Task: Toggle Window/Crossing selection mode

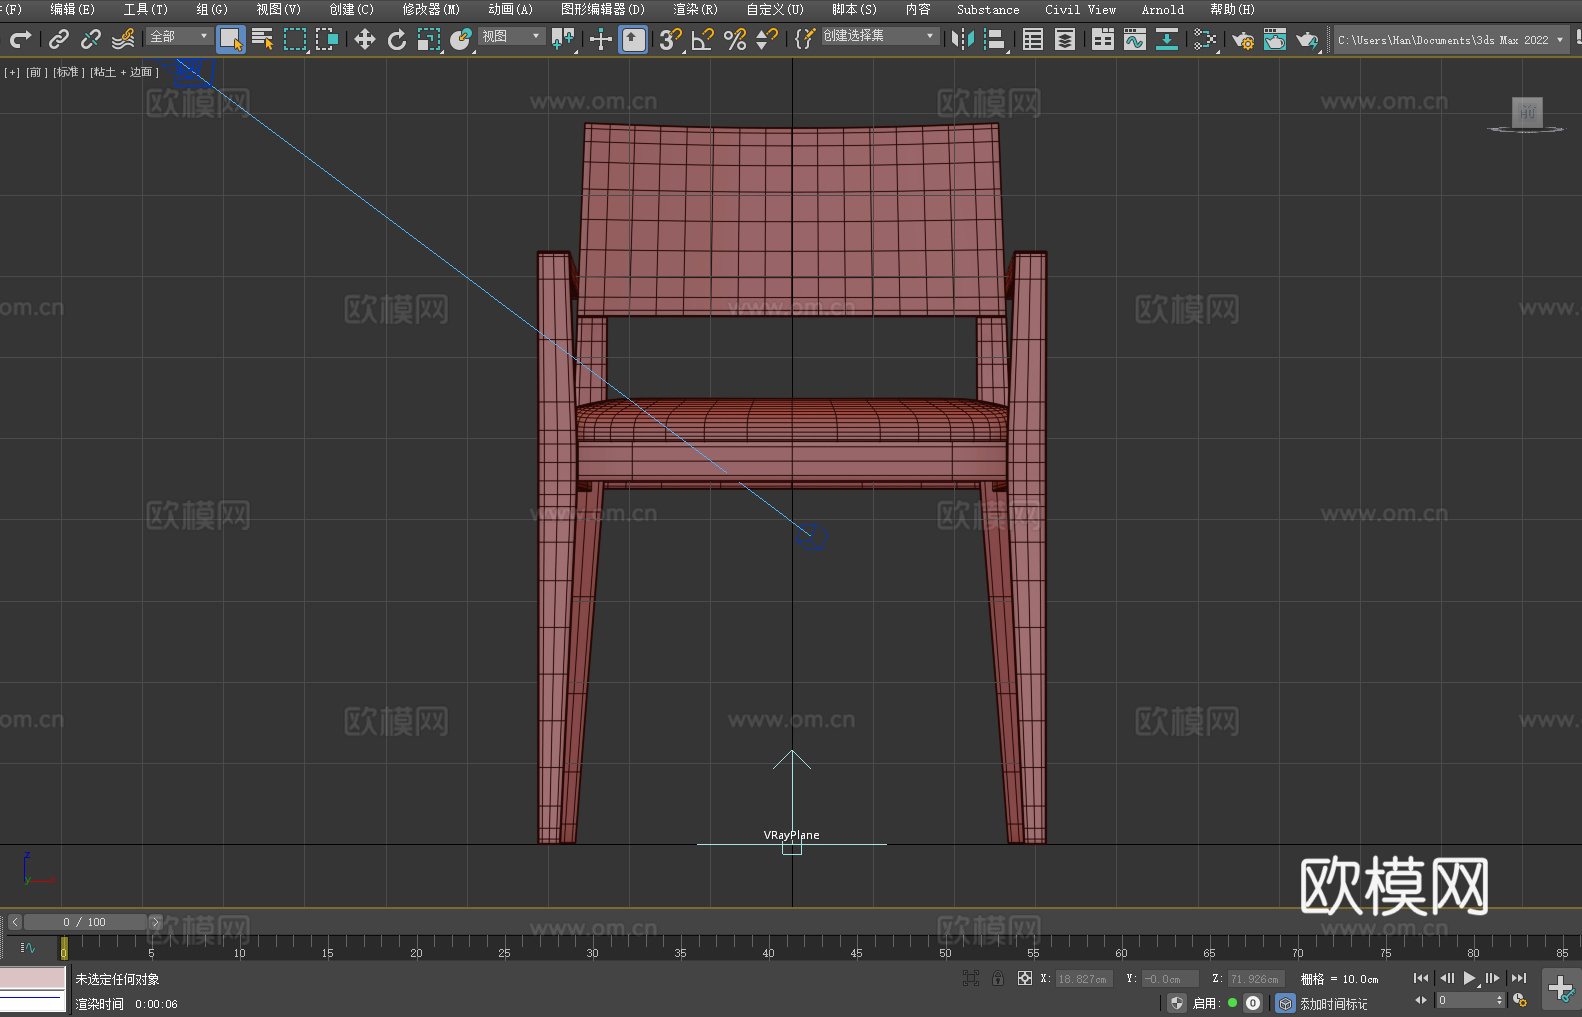Action: 327,39
